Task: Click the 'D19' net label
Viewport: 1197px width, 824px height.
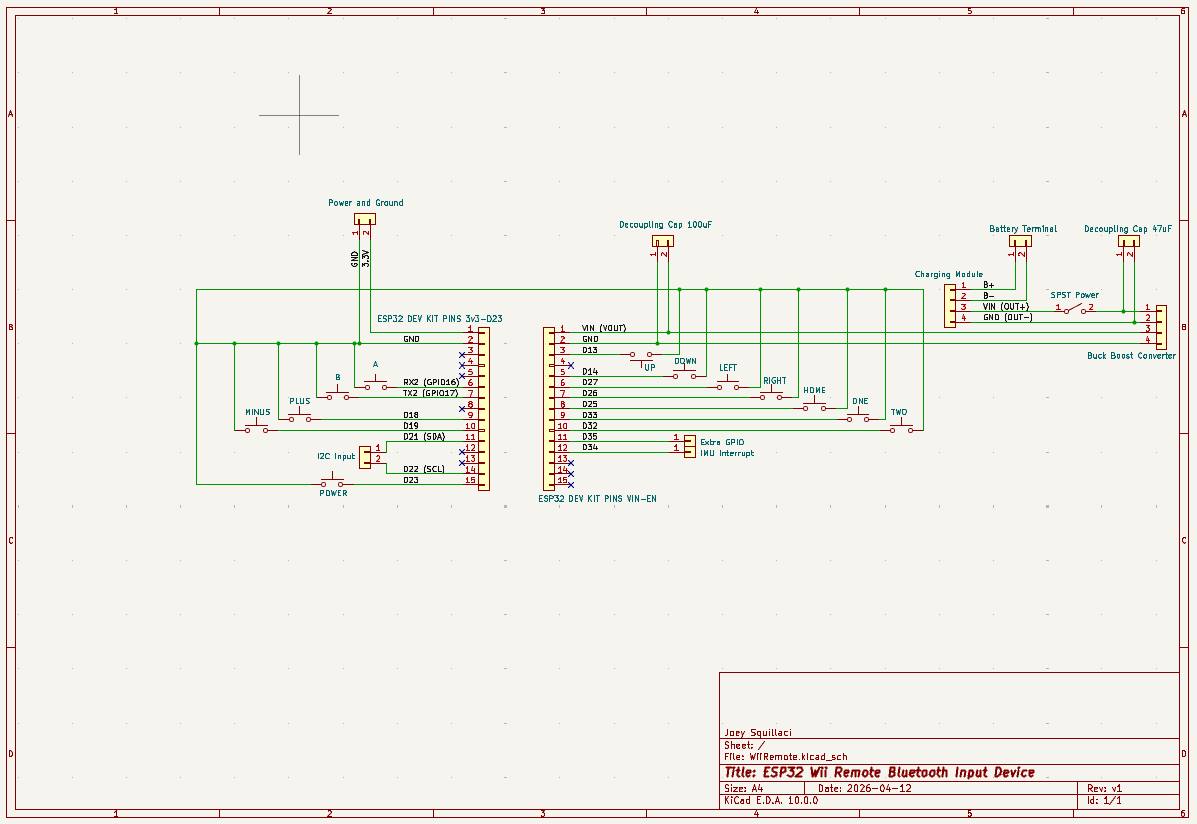Action: tap(411, 426)
